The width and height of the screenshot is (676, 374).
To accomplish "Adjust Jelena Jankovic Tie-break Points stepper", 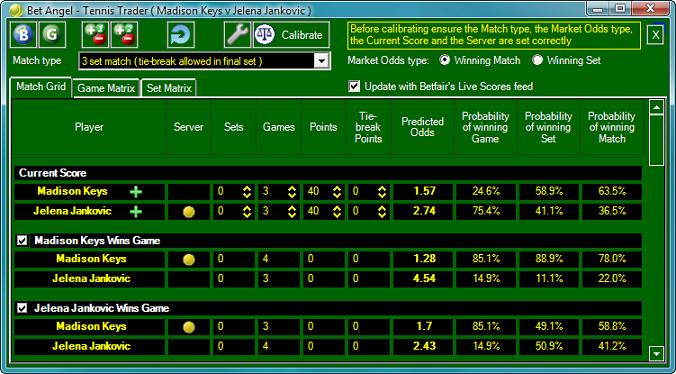I will point(382,212).
